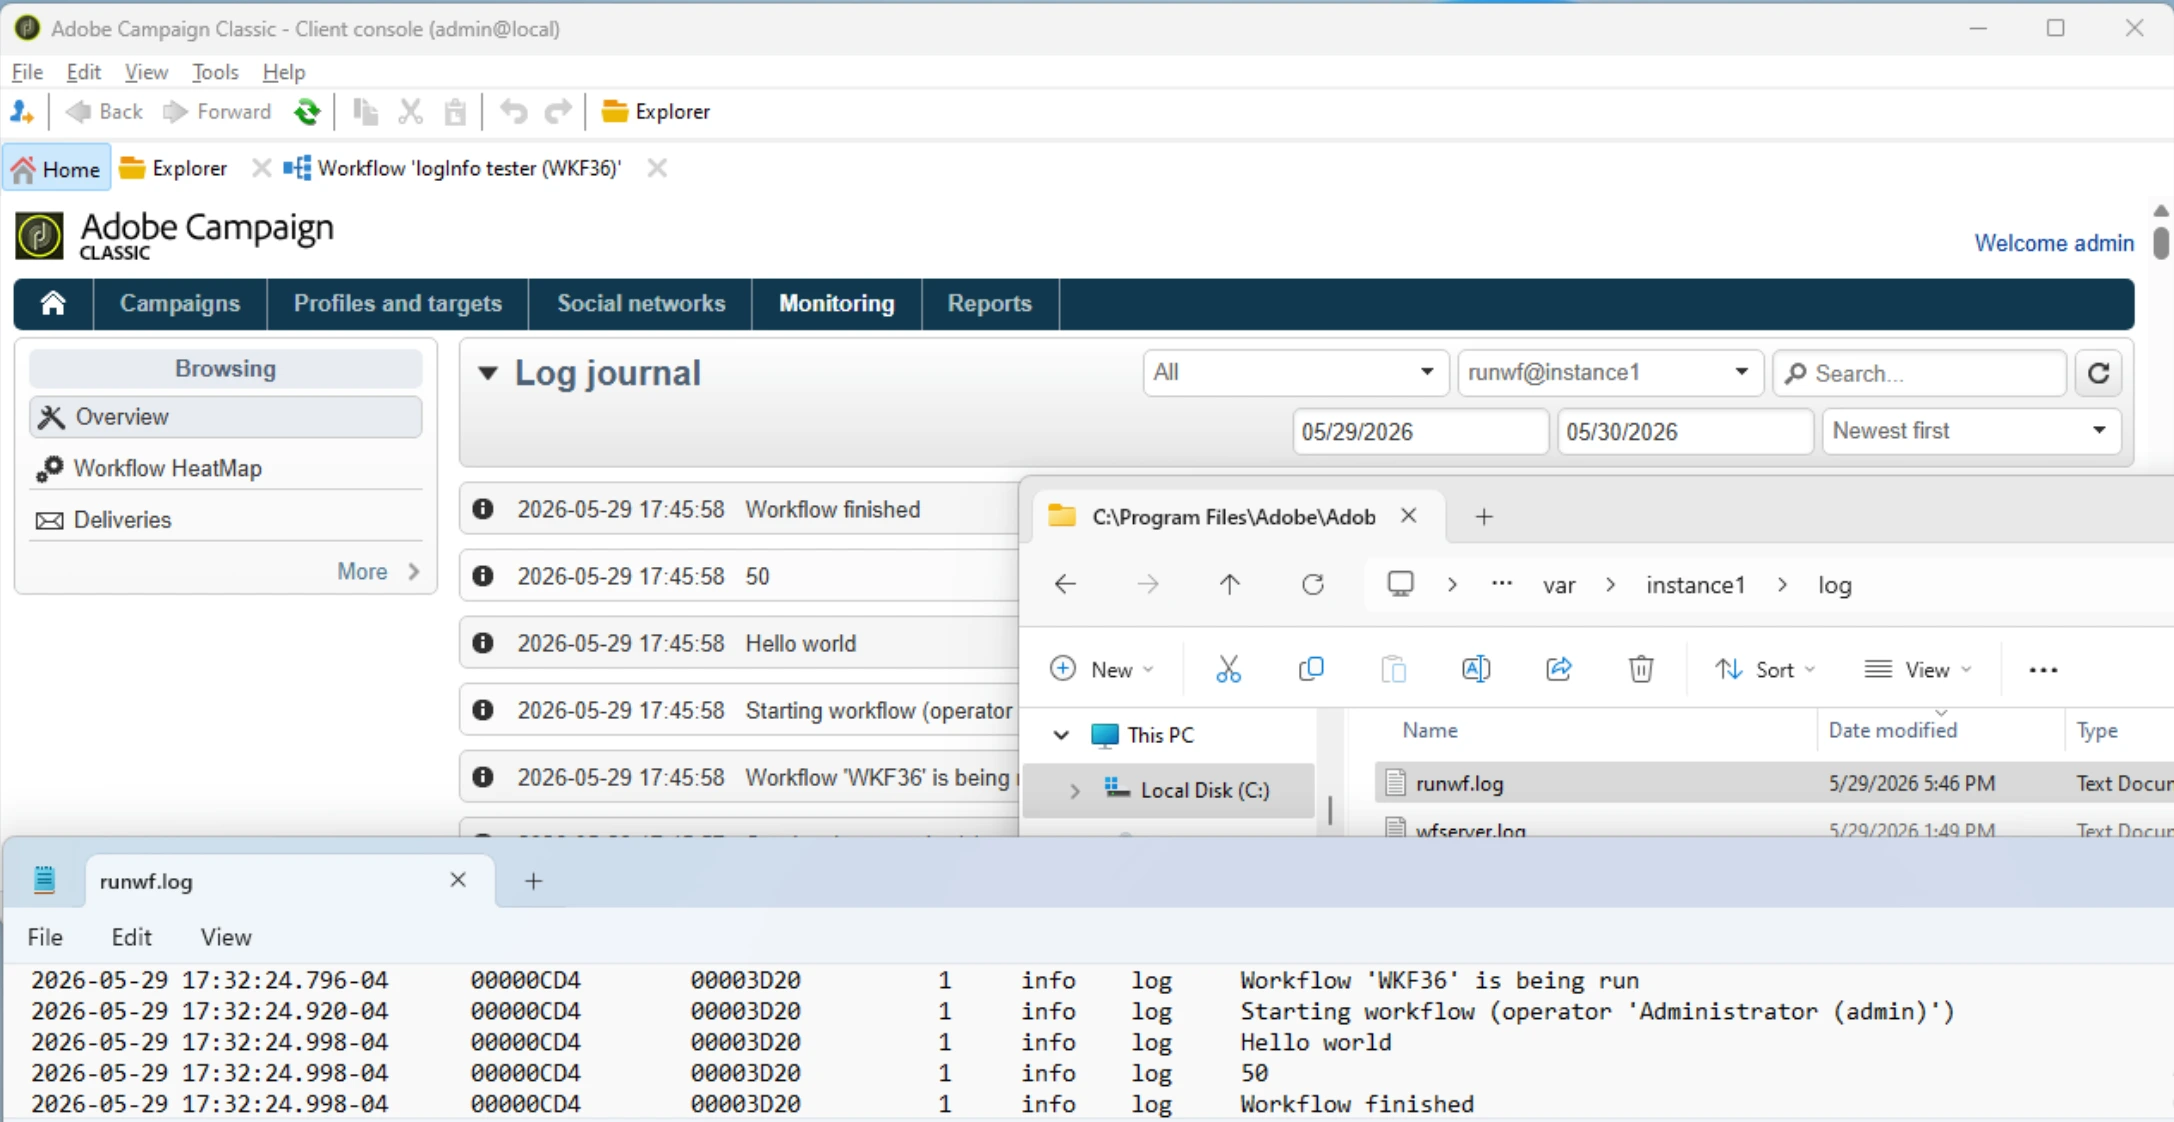Open the Campaigns navigation tab
2174x1122 pixels.
(x=180, y=304)
